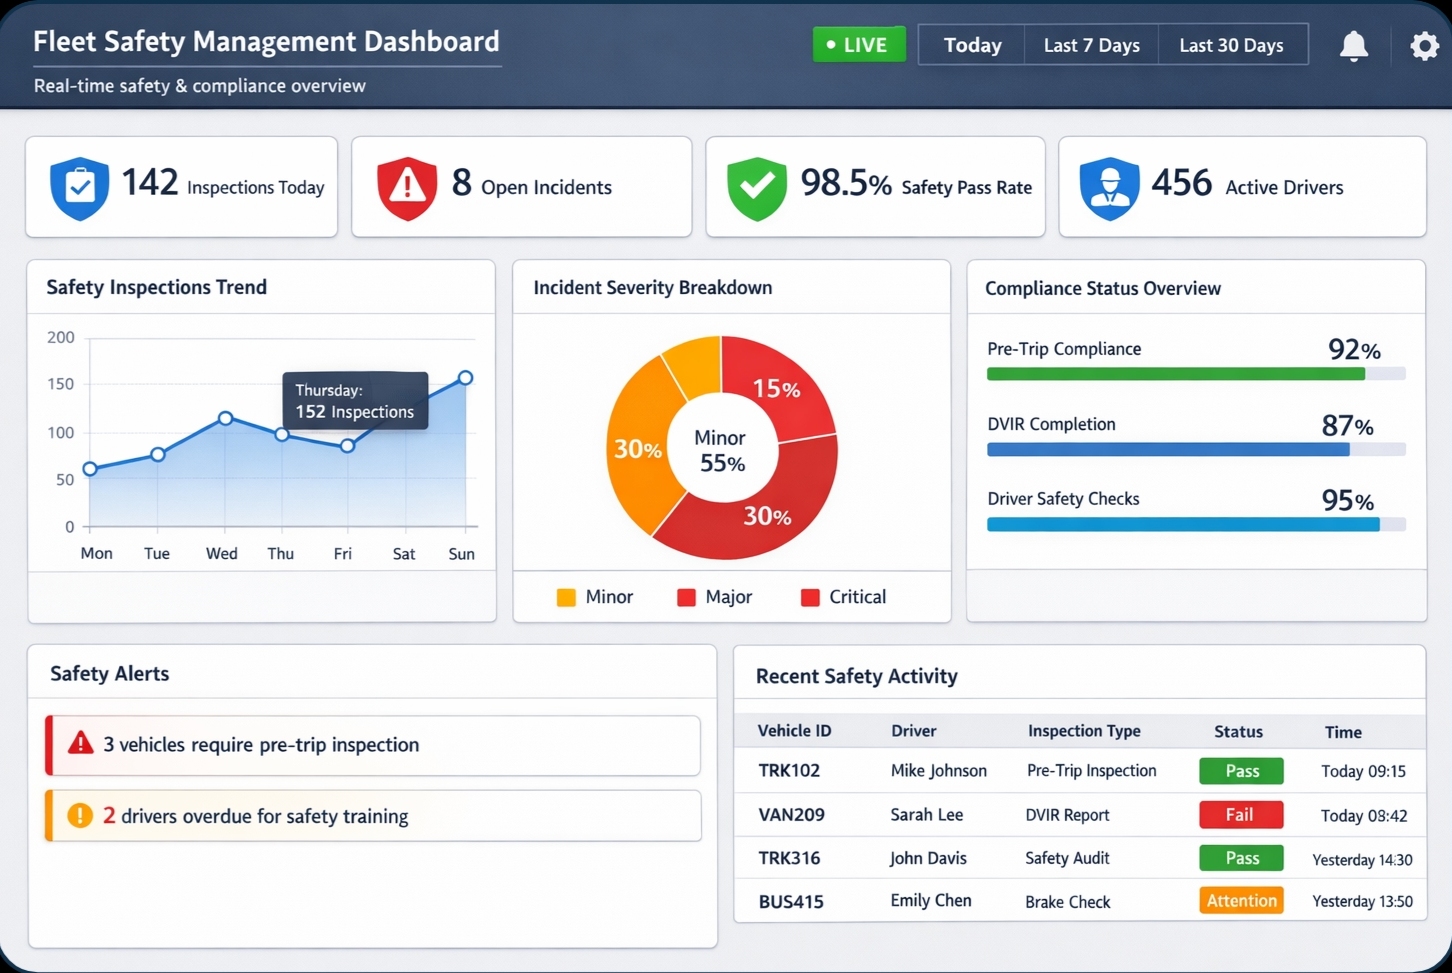The image size is (1452, 973).
Task: Switch to the Last 7 Days tab
Action: (1091, 45)
